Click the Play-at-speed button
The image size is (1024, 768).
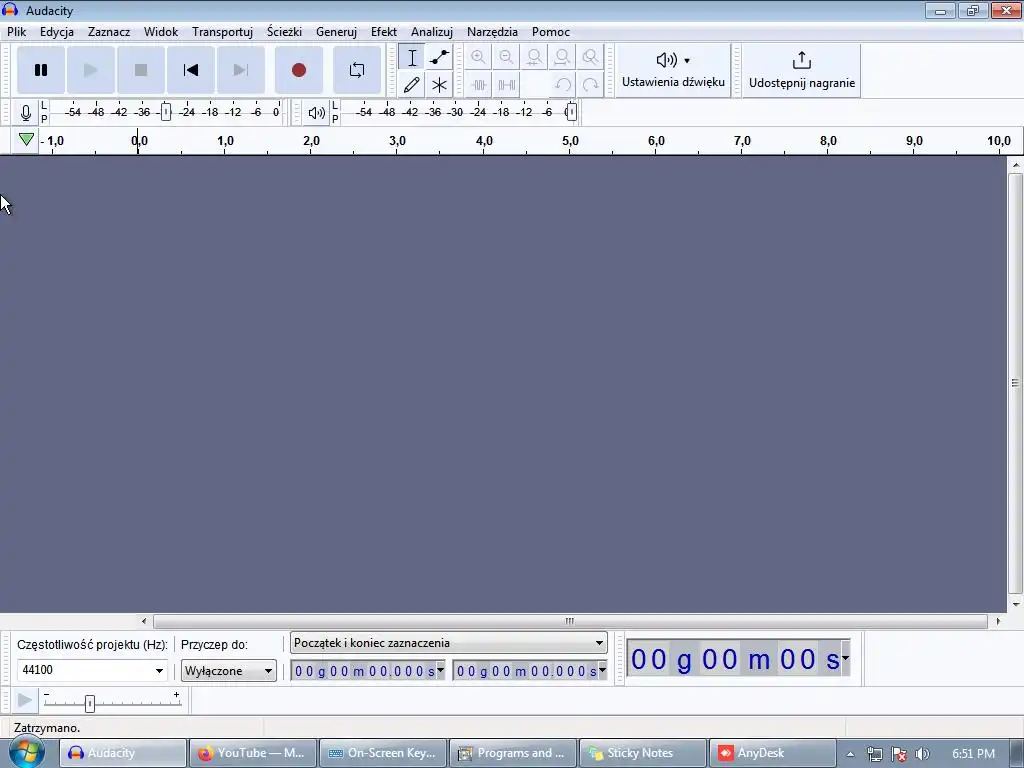(25, 701)
